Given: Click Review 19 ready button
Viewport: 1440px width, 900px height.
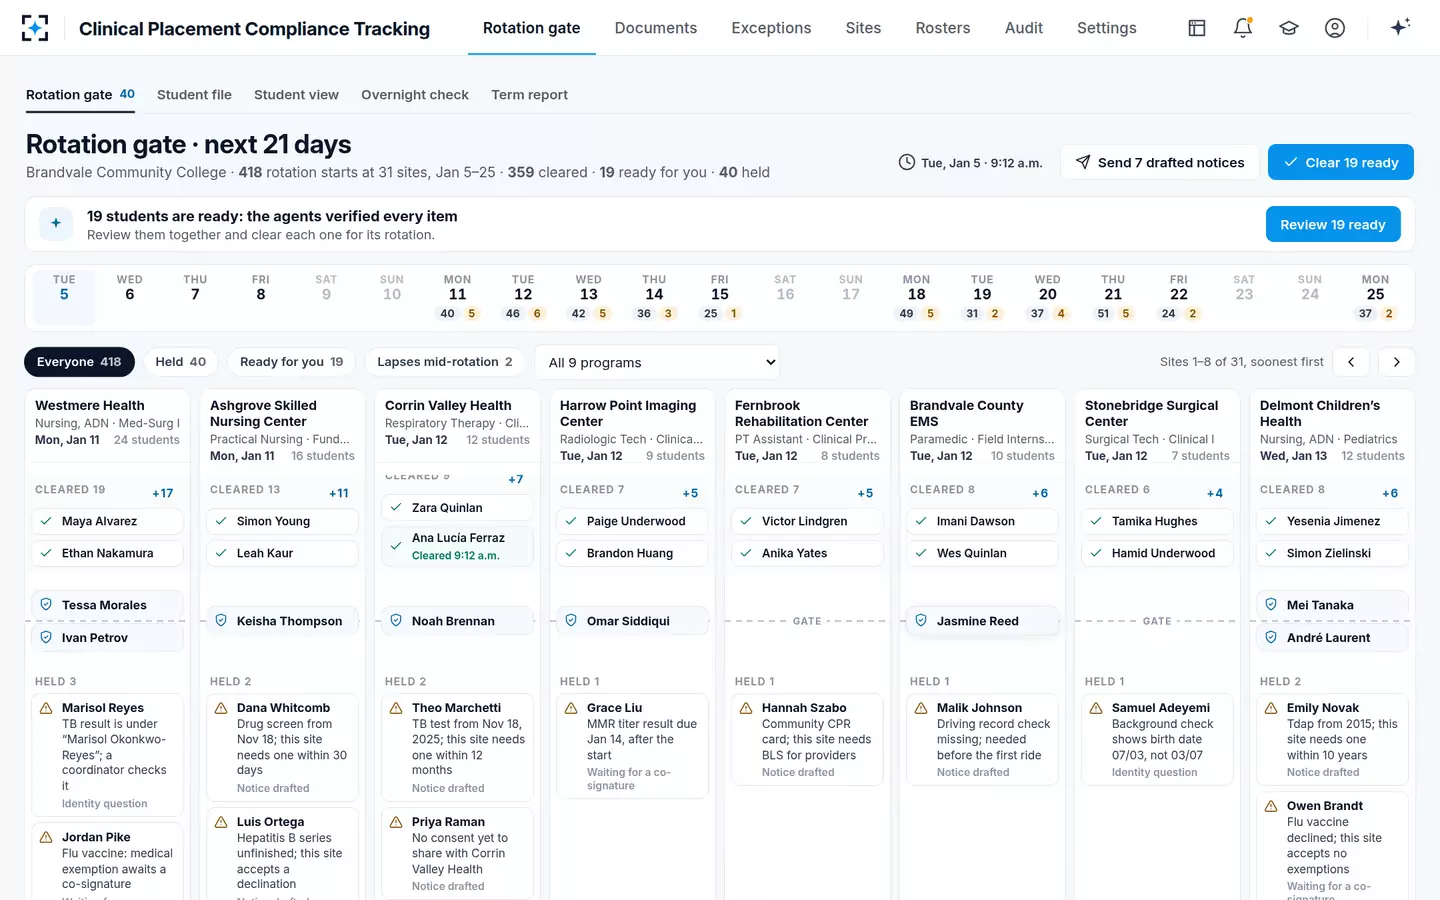Looking at the screenshot, I should [1333, 224].
